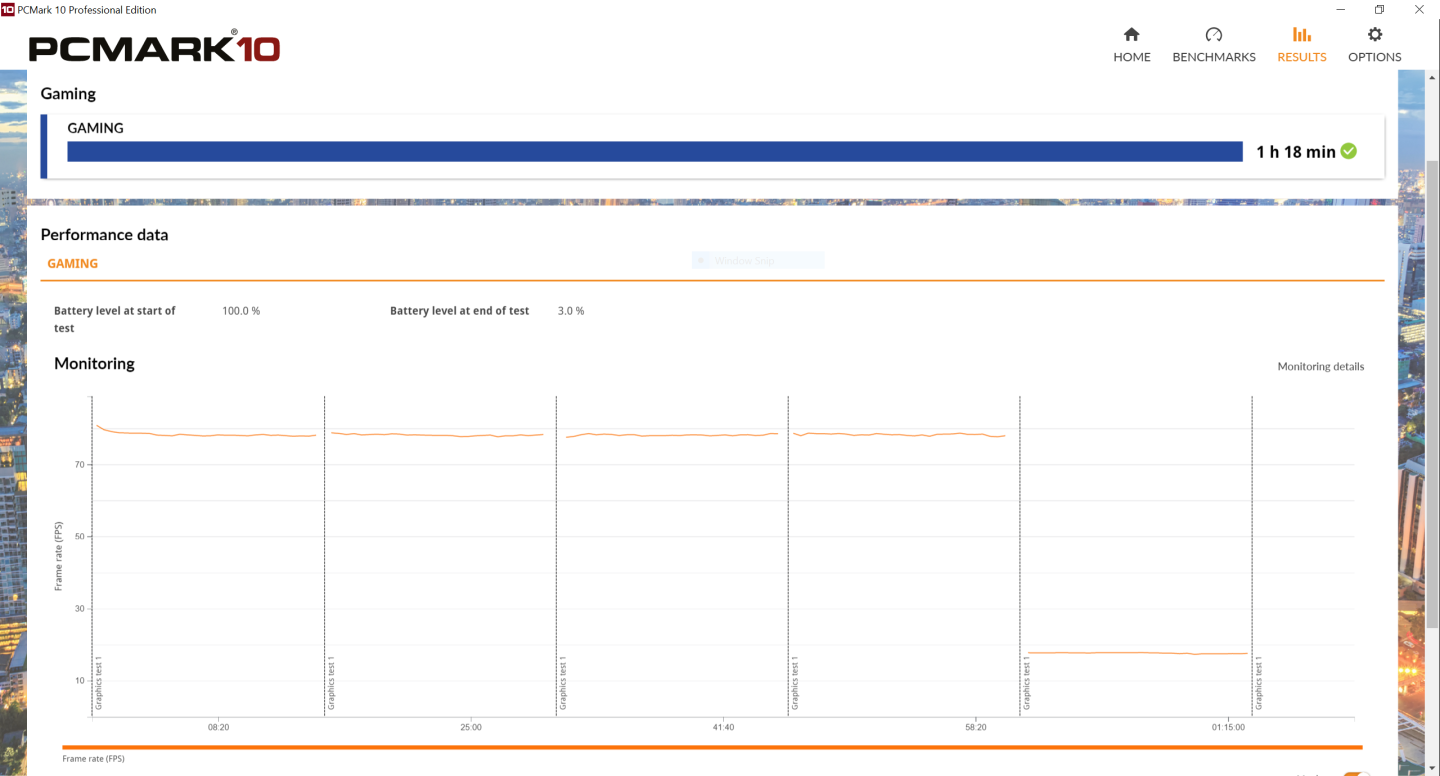Select the Results bar-chart icon

(x=1301, y=34)
